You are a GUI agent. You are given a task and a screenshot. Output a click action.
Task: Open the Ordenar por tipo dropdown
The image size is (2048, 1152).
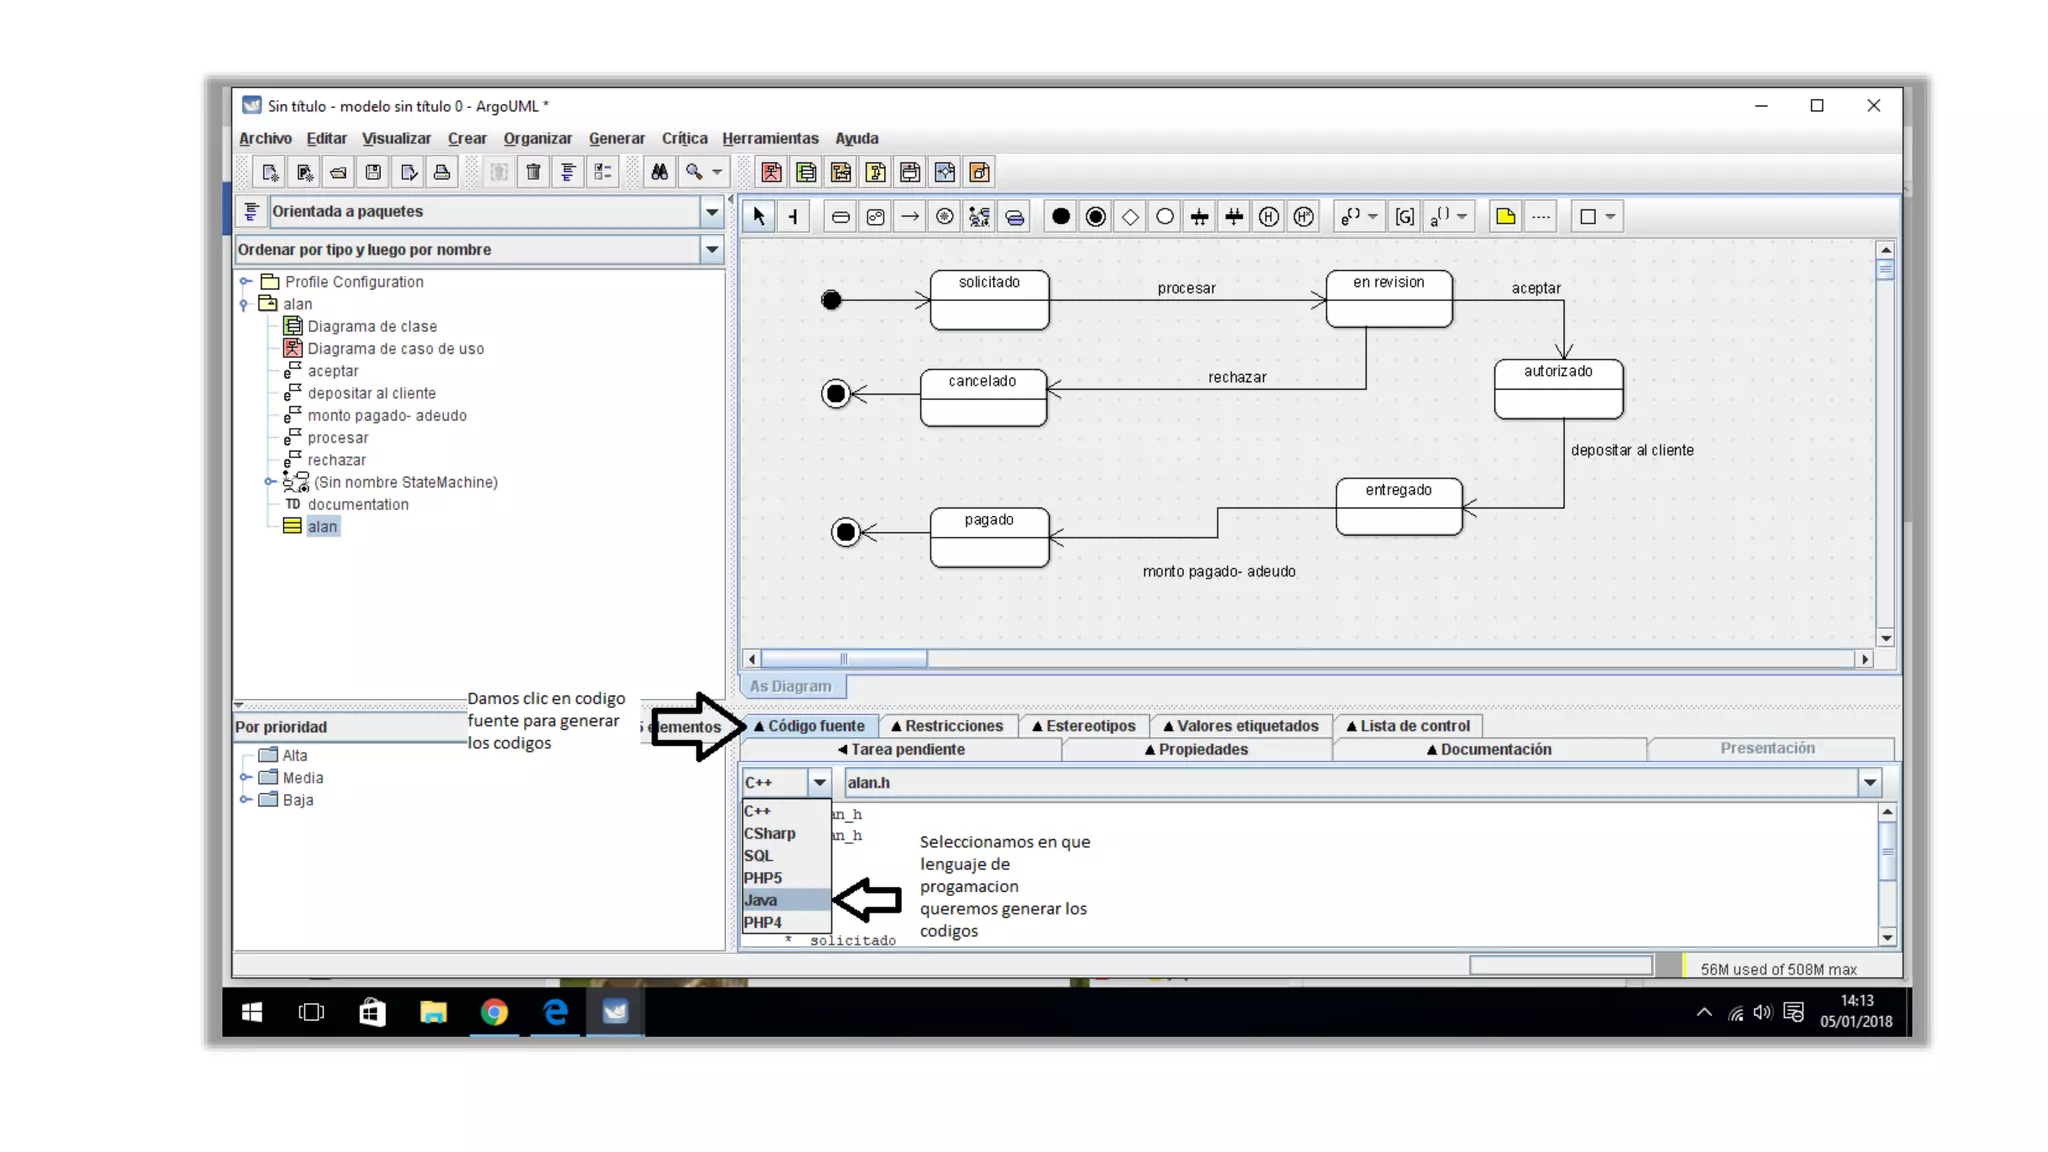711,249
